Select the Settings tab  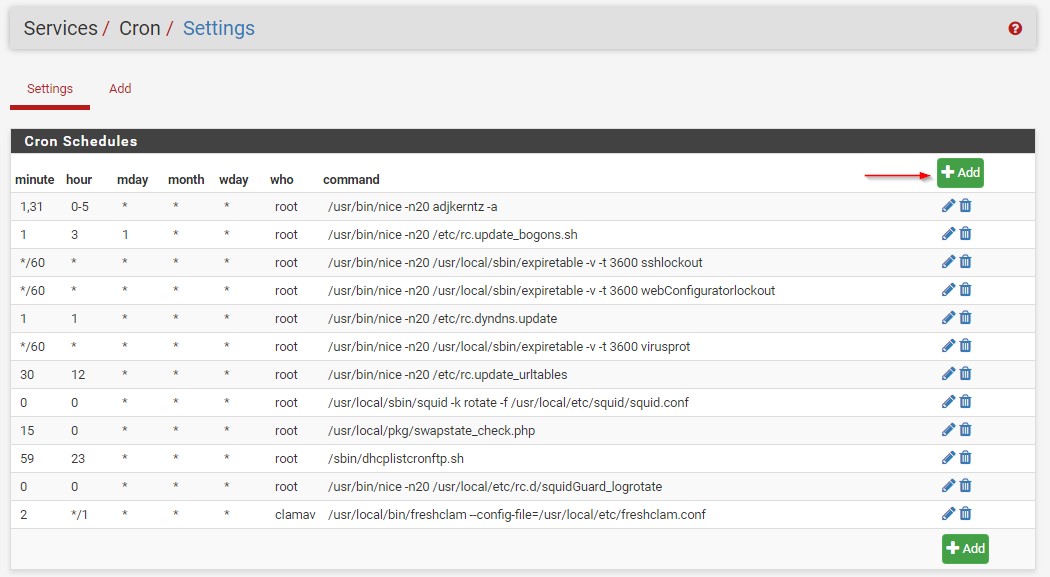point(50,88)
